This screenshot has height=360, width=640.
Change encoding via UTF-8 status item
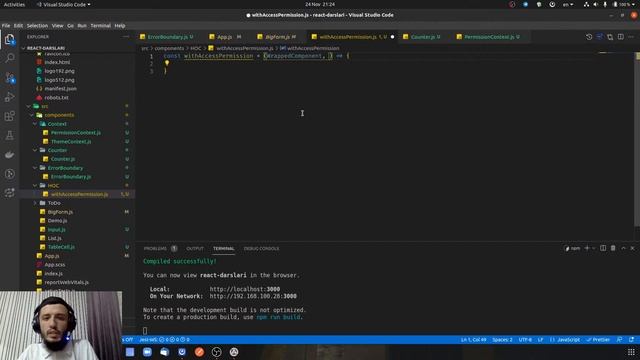[525, 340]
